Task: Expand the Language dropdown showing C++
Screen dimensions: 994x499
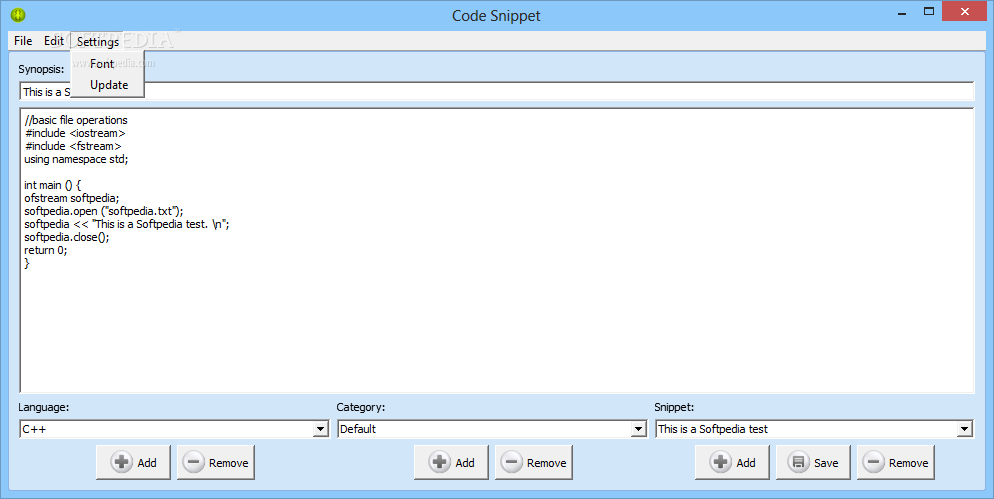Action: click(x=321, y=429)
